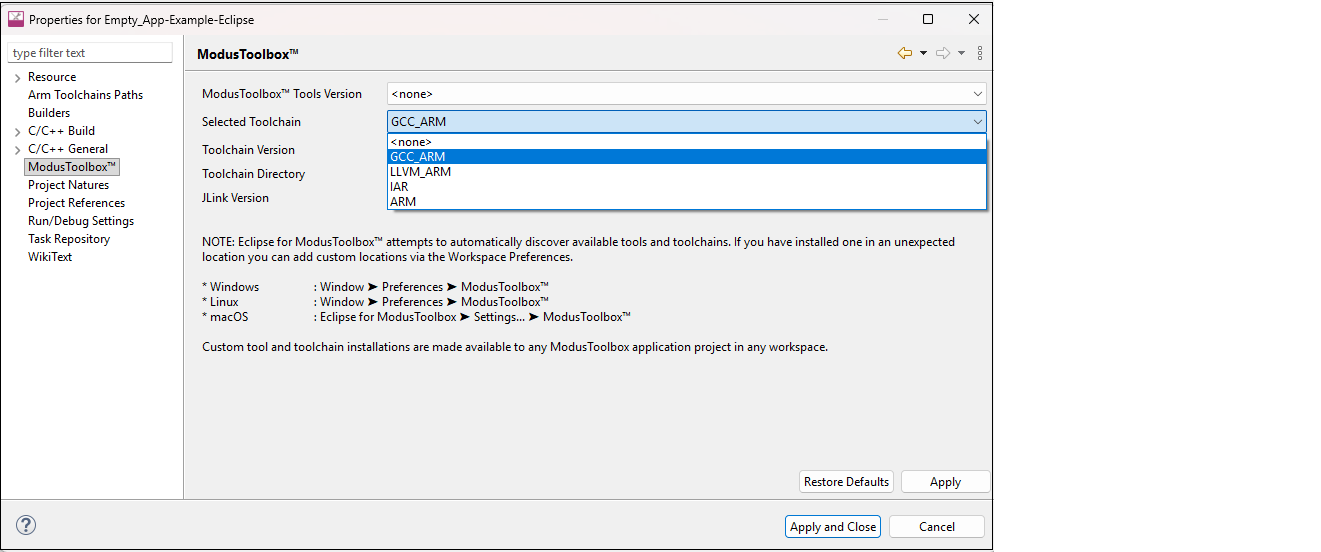Click the back navigation arrow icon
Screen dimensions: 1321x552
pyautogui.click(x=905, y=53)
